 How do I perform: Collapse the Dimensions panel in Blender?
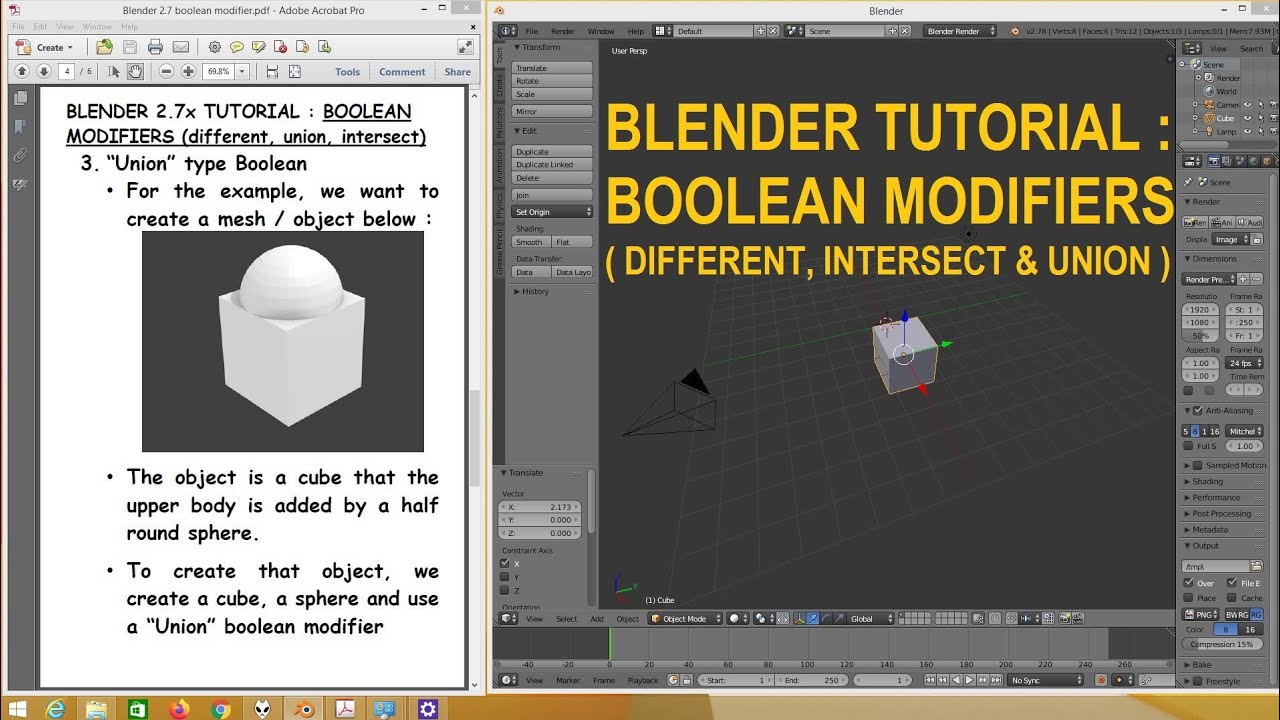(1213, 259)
